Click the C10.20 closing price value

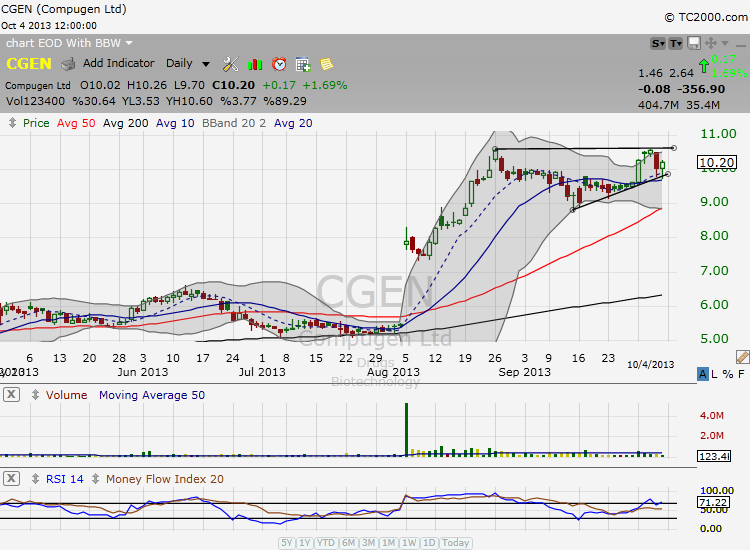[x=233, y=85]
